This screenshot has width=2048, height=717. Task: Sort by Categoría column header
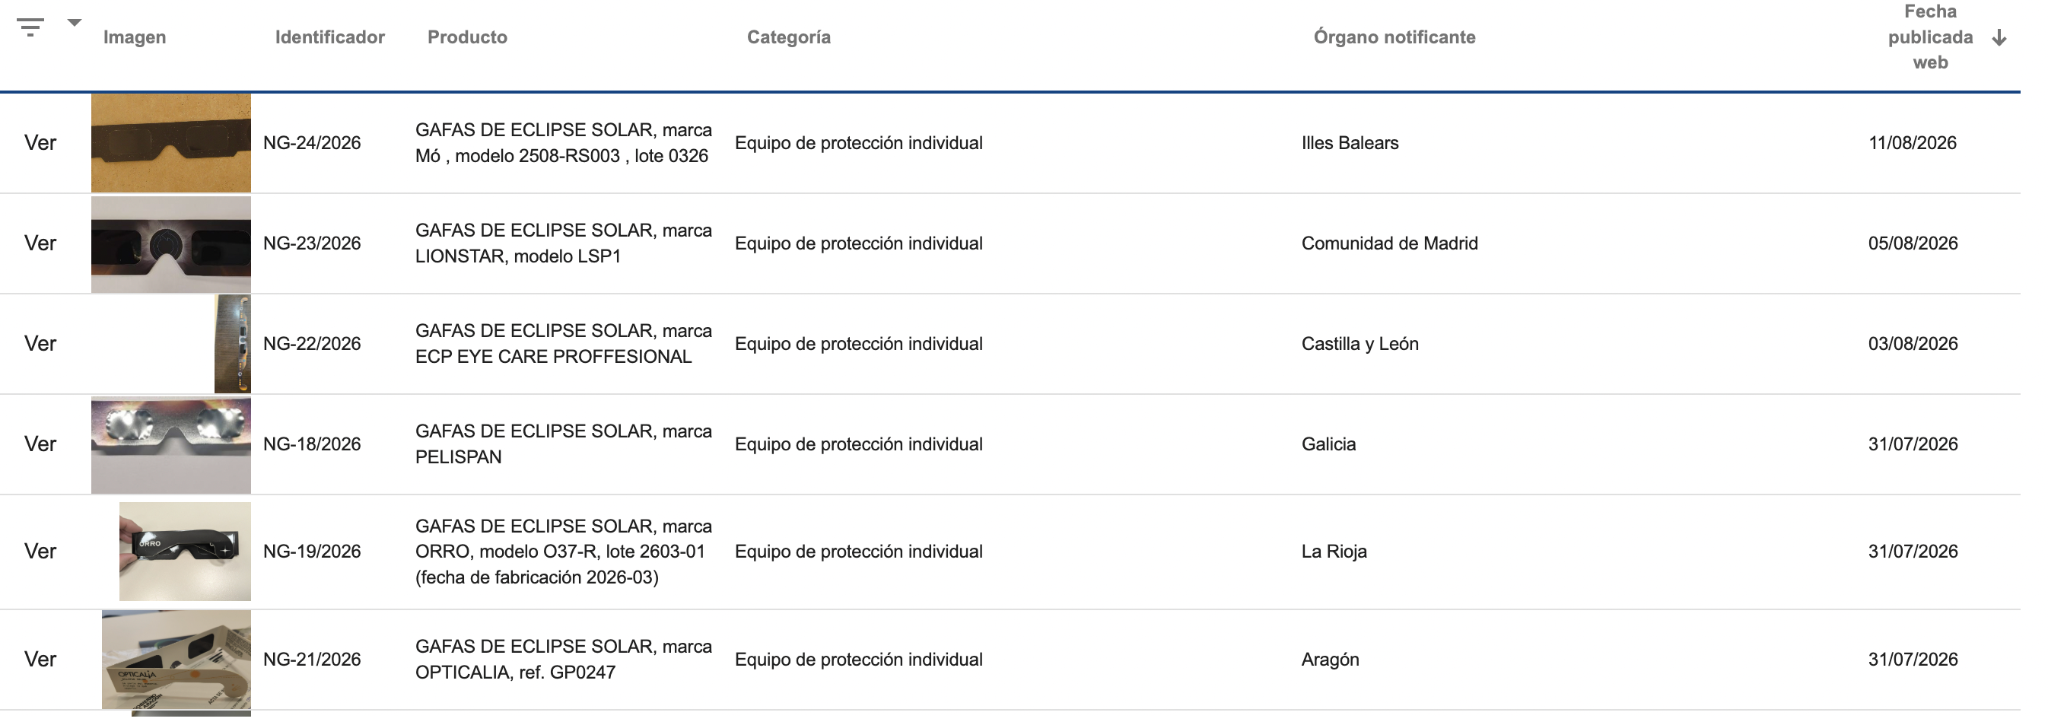coord(789,37)
